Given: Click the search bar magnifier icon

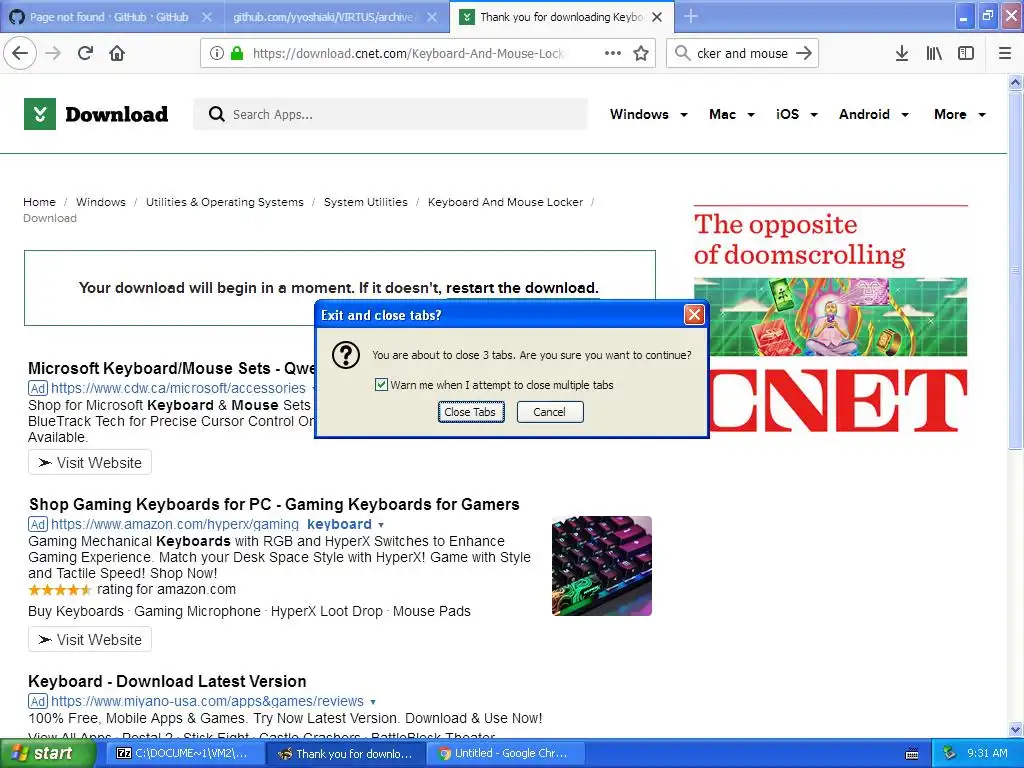Looking at the screenshot, I should tap(682, 54).
